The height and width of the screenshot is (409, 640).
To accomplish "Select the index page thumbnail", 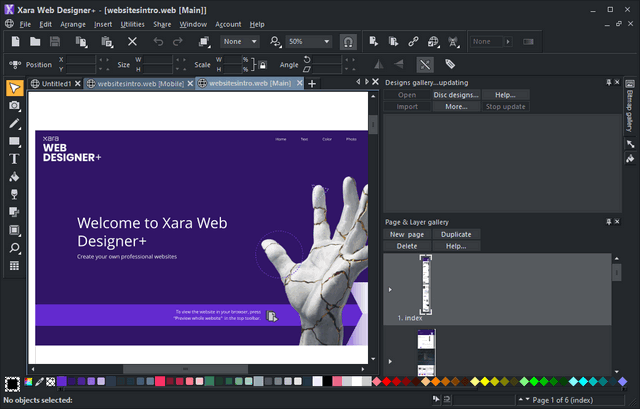I will point(426,284).
